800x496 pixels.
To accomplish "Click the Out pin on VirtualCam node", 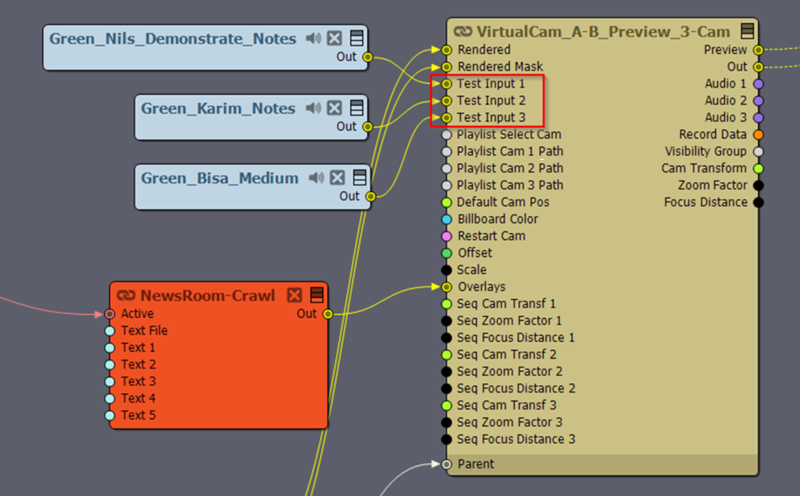I will point(759,67).
